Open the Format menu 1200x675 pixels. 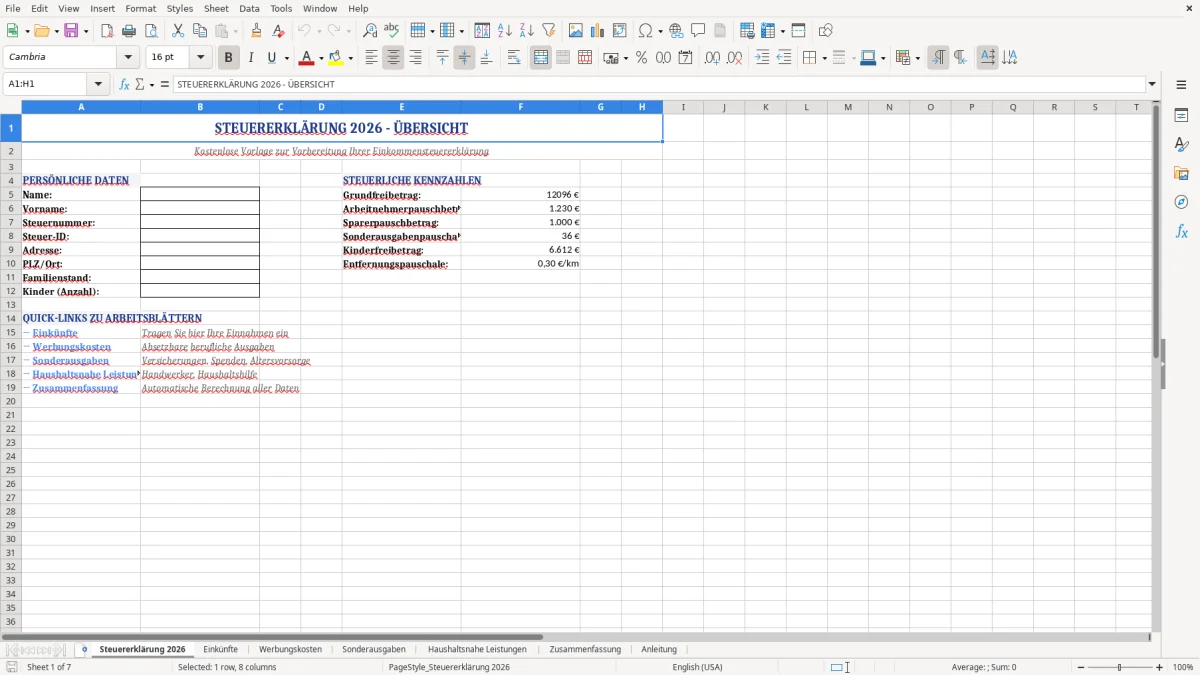point(140,8)
